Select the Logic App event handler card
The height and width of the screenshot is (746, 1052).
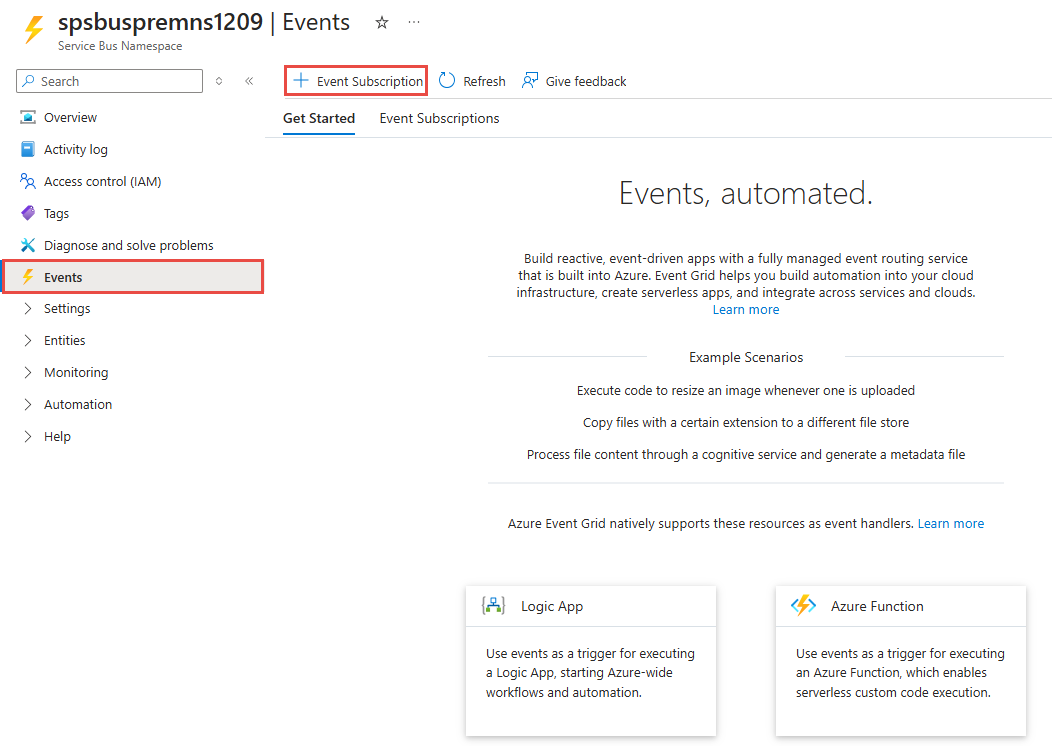[590, 660]
